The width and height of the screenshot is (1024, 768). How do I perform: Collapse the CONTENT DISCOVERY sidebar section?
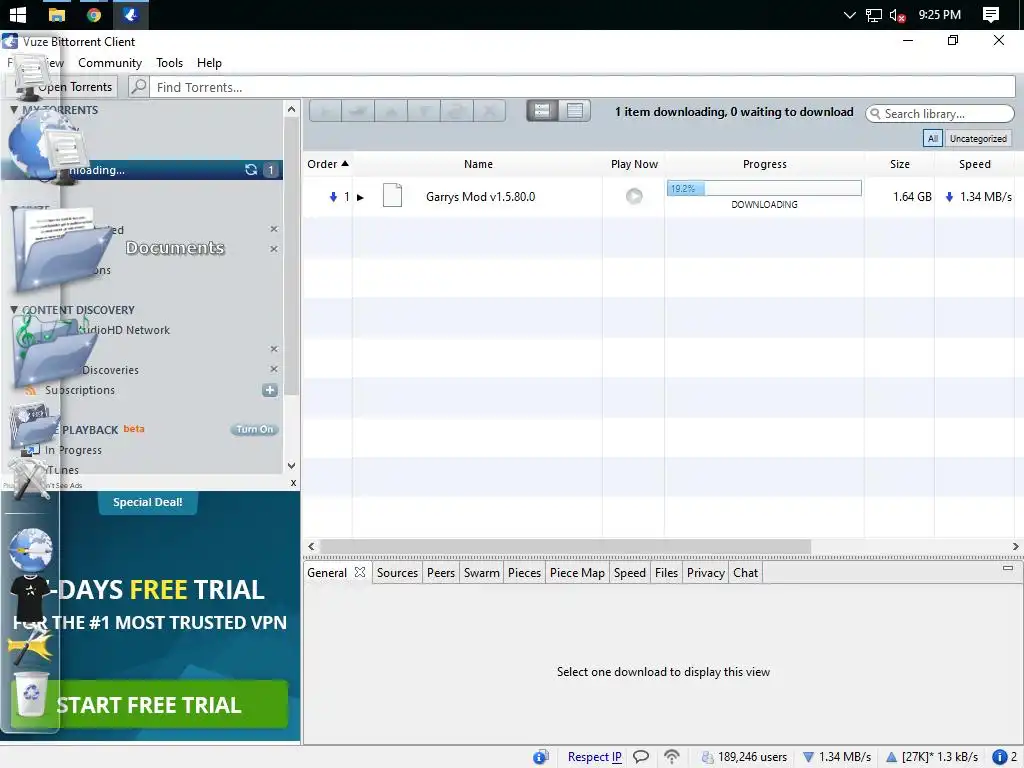point(14,310)
